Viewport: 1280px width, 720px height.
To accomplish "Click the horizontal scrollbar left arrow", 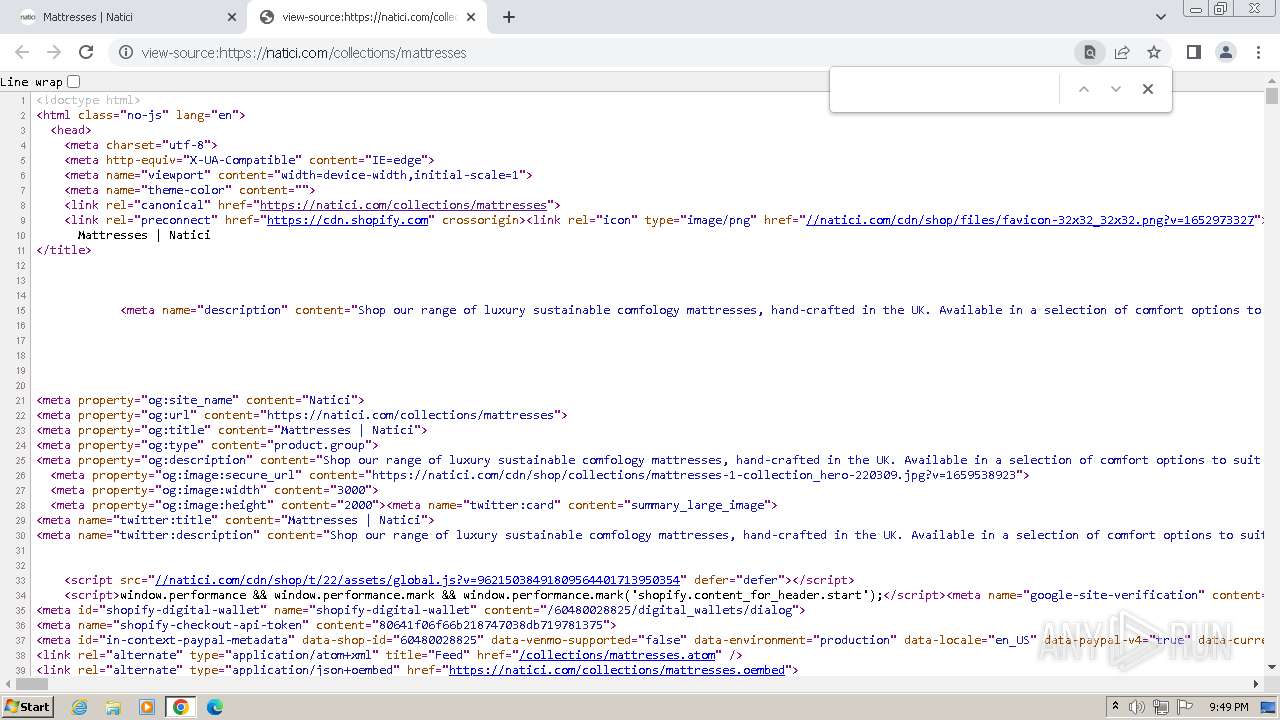I will (x=7, y=684).
